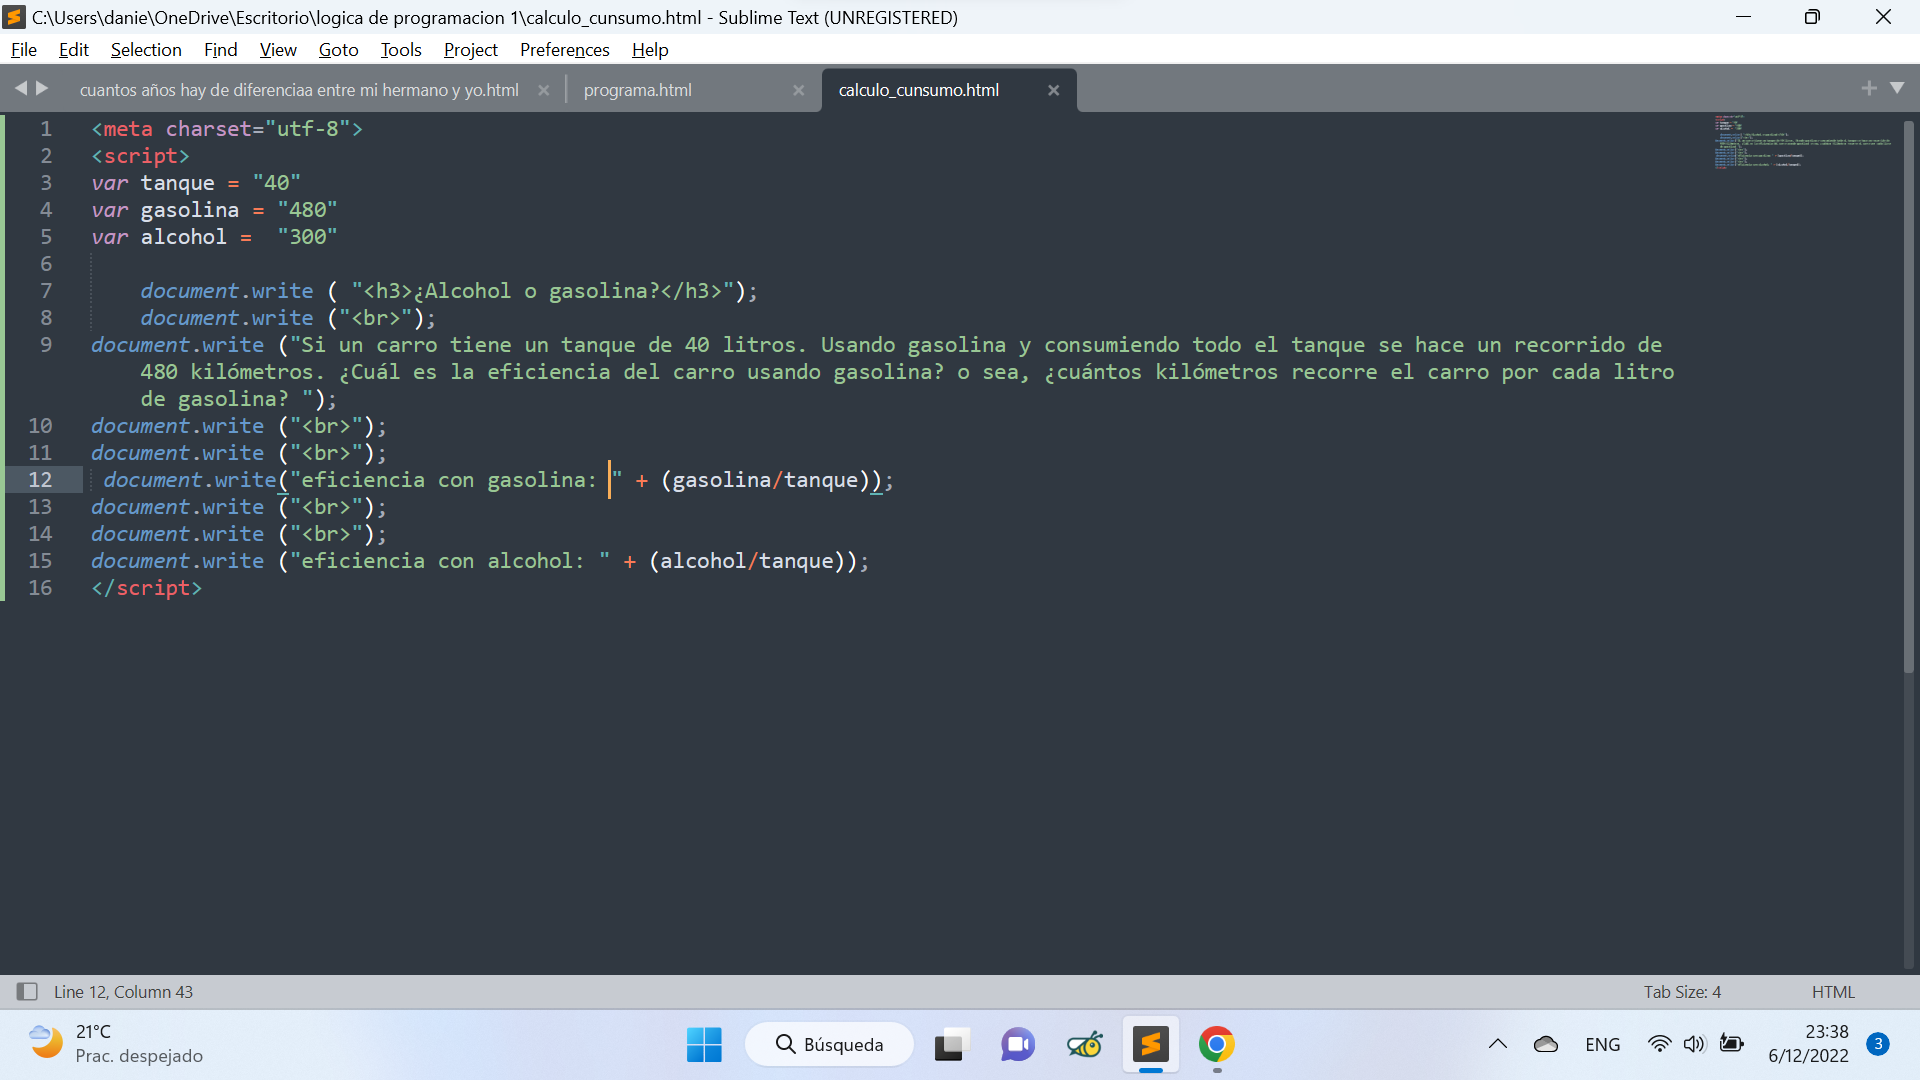Click Sublime Text taskbar icon
Viewport: 1920px width, 1080px height.
click(1151, 1045)
